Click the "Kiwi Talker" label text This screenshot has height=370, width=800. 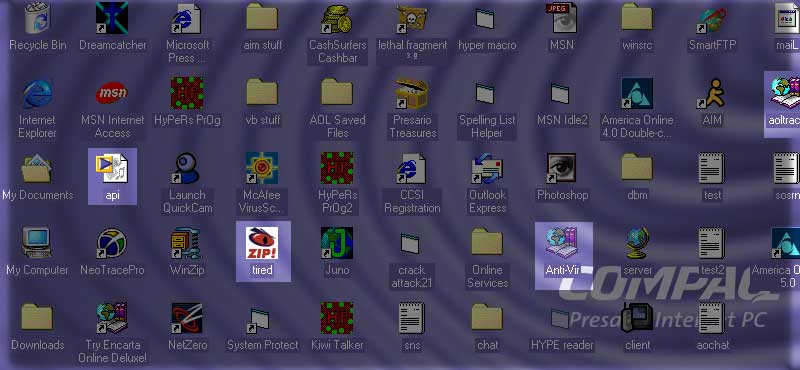click(337, 346)
